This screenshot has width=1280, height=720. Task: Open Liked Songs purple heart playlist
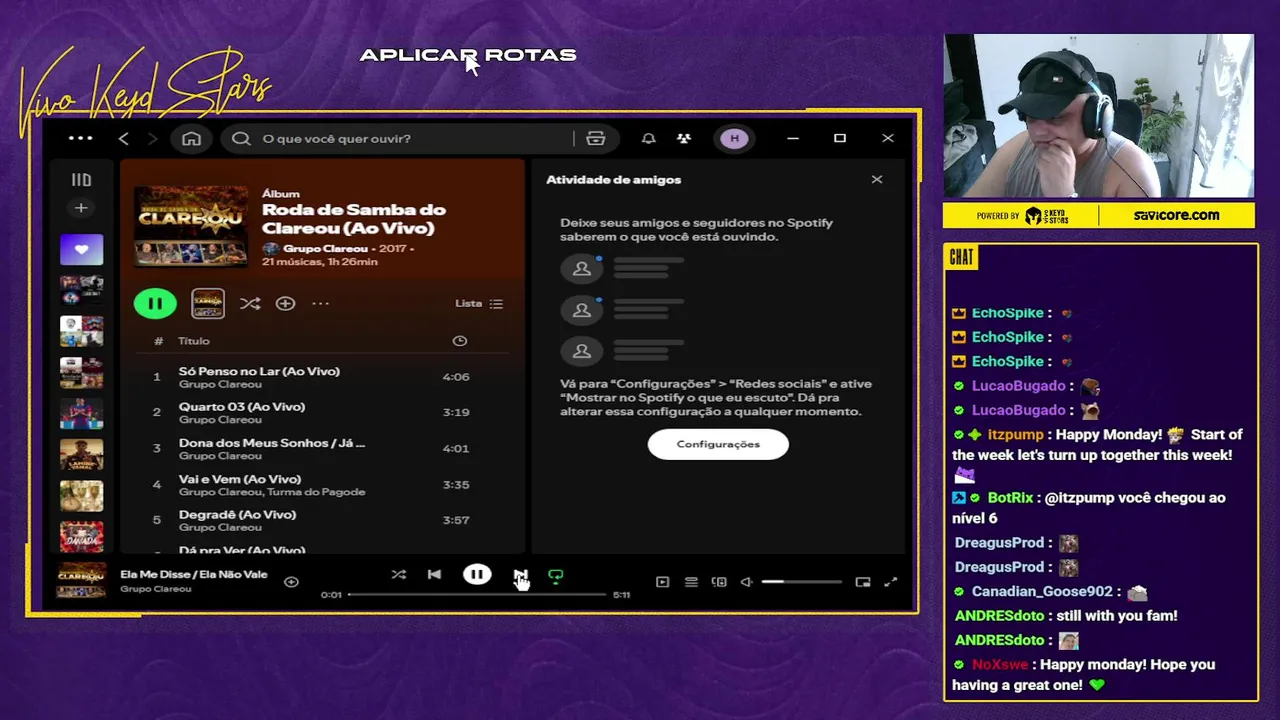pos(81,249)
